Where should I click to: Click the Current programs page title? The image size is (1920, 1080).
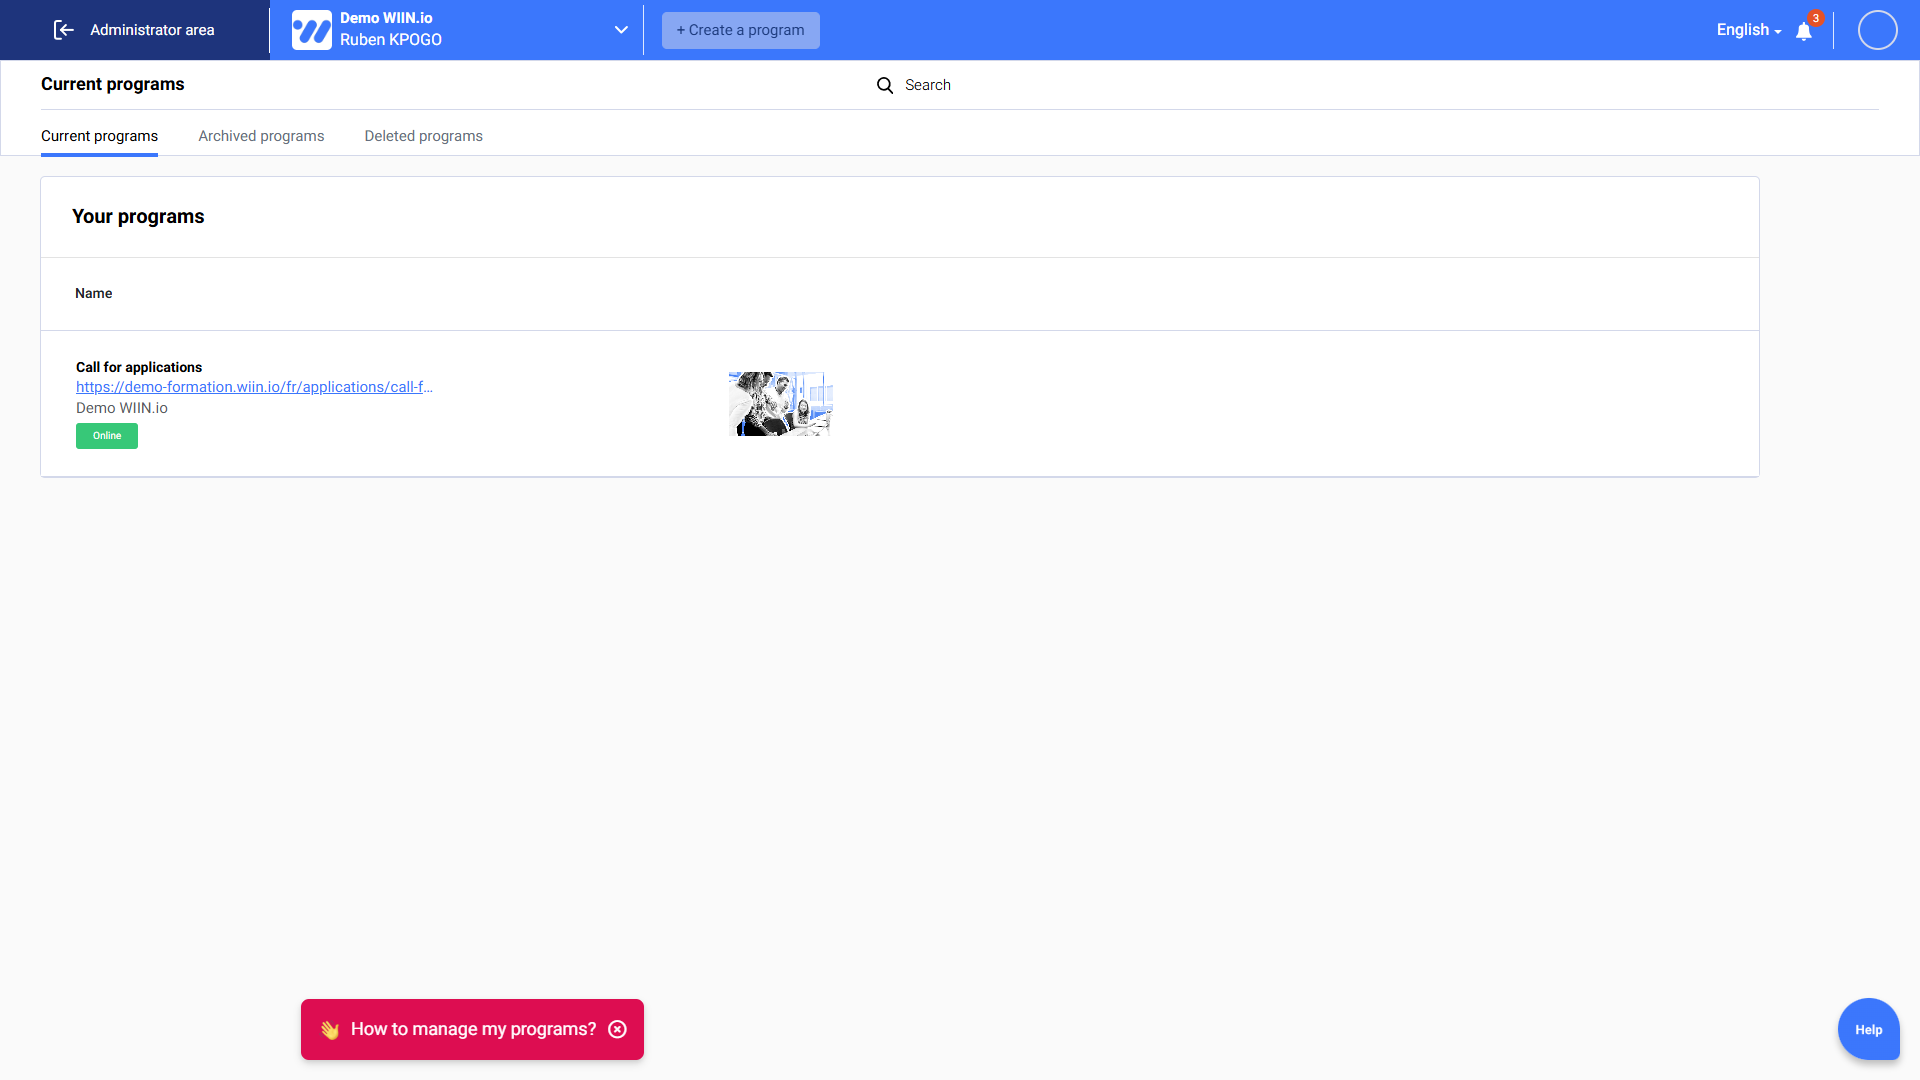click(113, 84)
